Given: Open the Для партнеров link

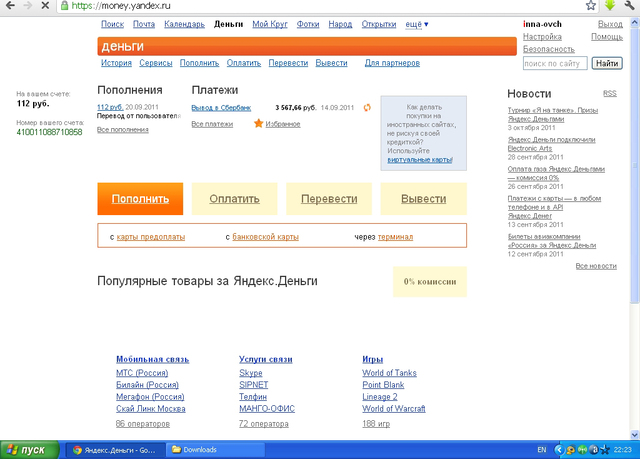Looking at the screenshot, I should click(x=392, y=63).
